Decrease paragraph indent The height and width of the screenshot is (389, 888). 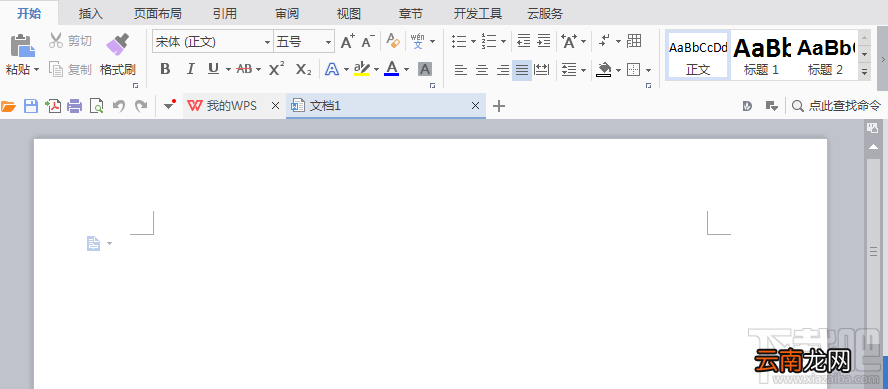pos(524,41)
